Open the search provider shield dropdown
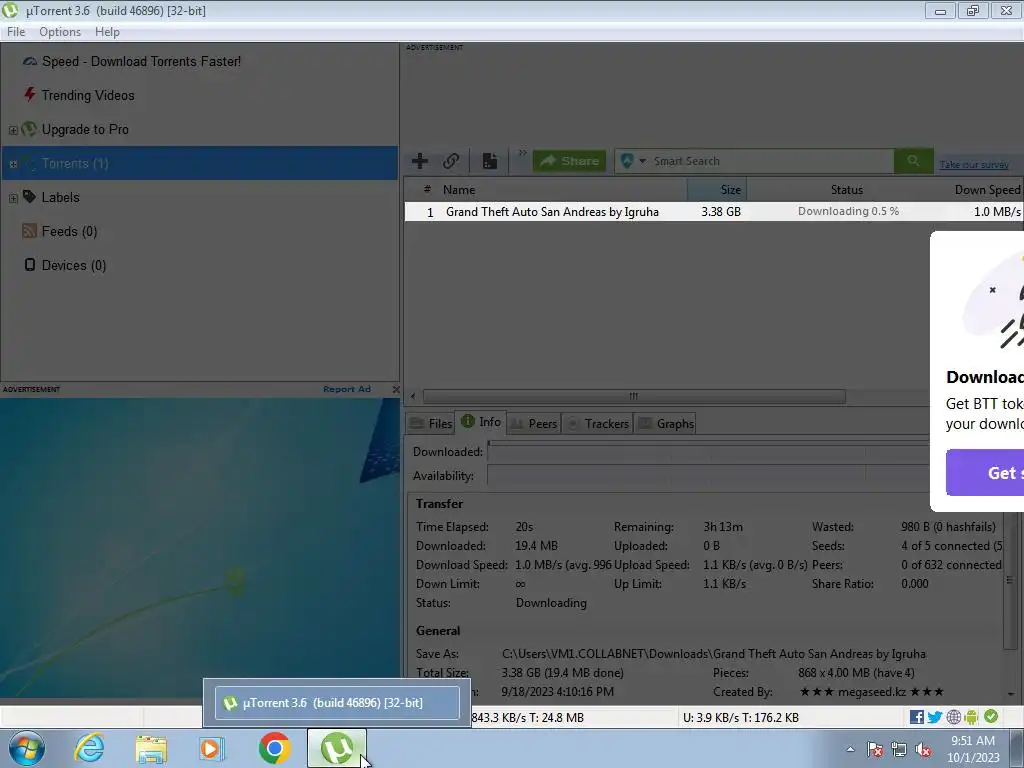This screenshot has width=1024, height=768. (633, 161)
